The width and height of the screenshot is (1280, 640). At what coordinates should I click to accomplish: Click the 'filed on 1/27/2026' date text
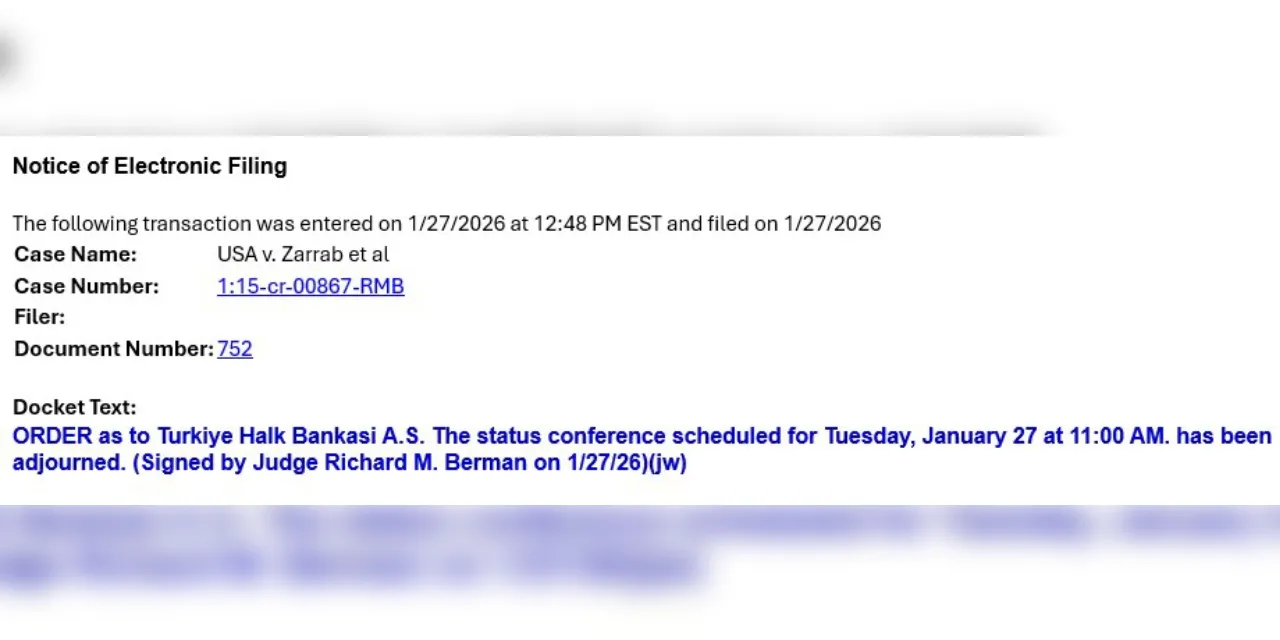pyautogui.click(x=800, y=224)
